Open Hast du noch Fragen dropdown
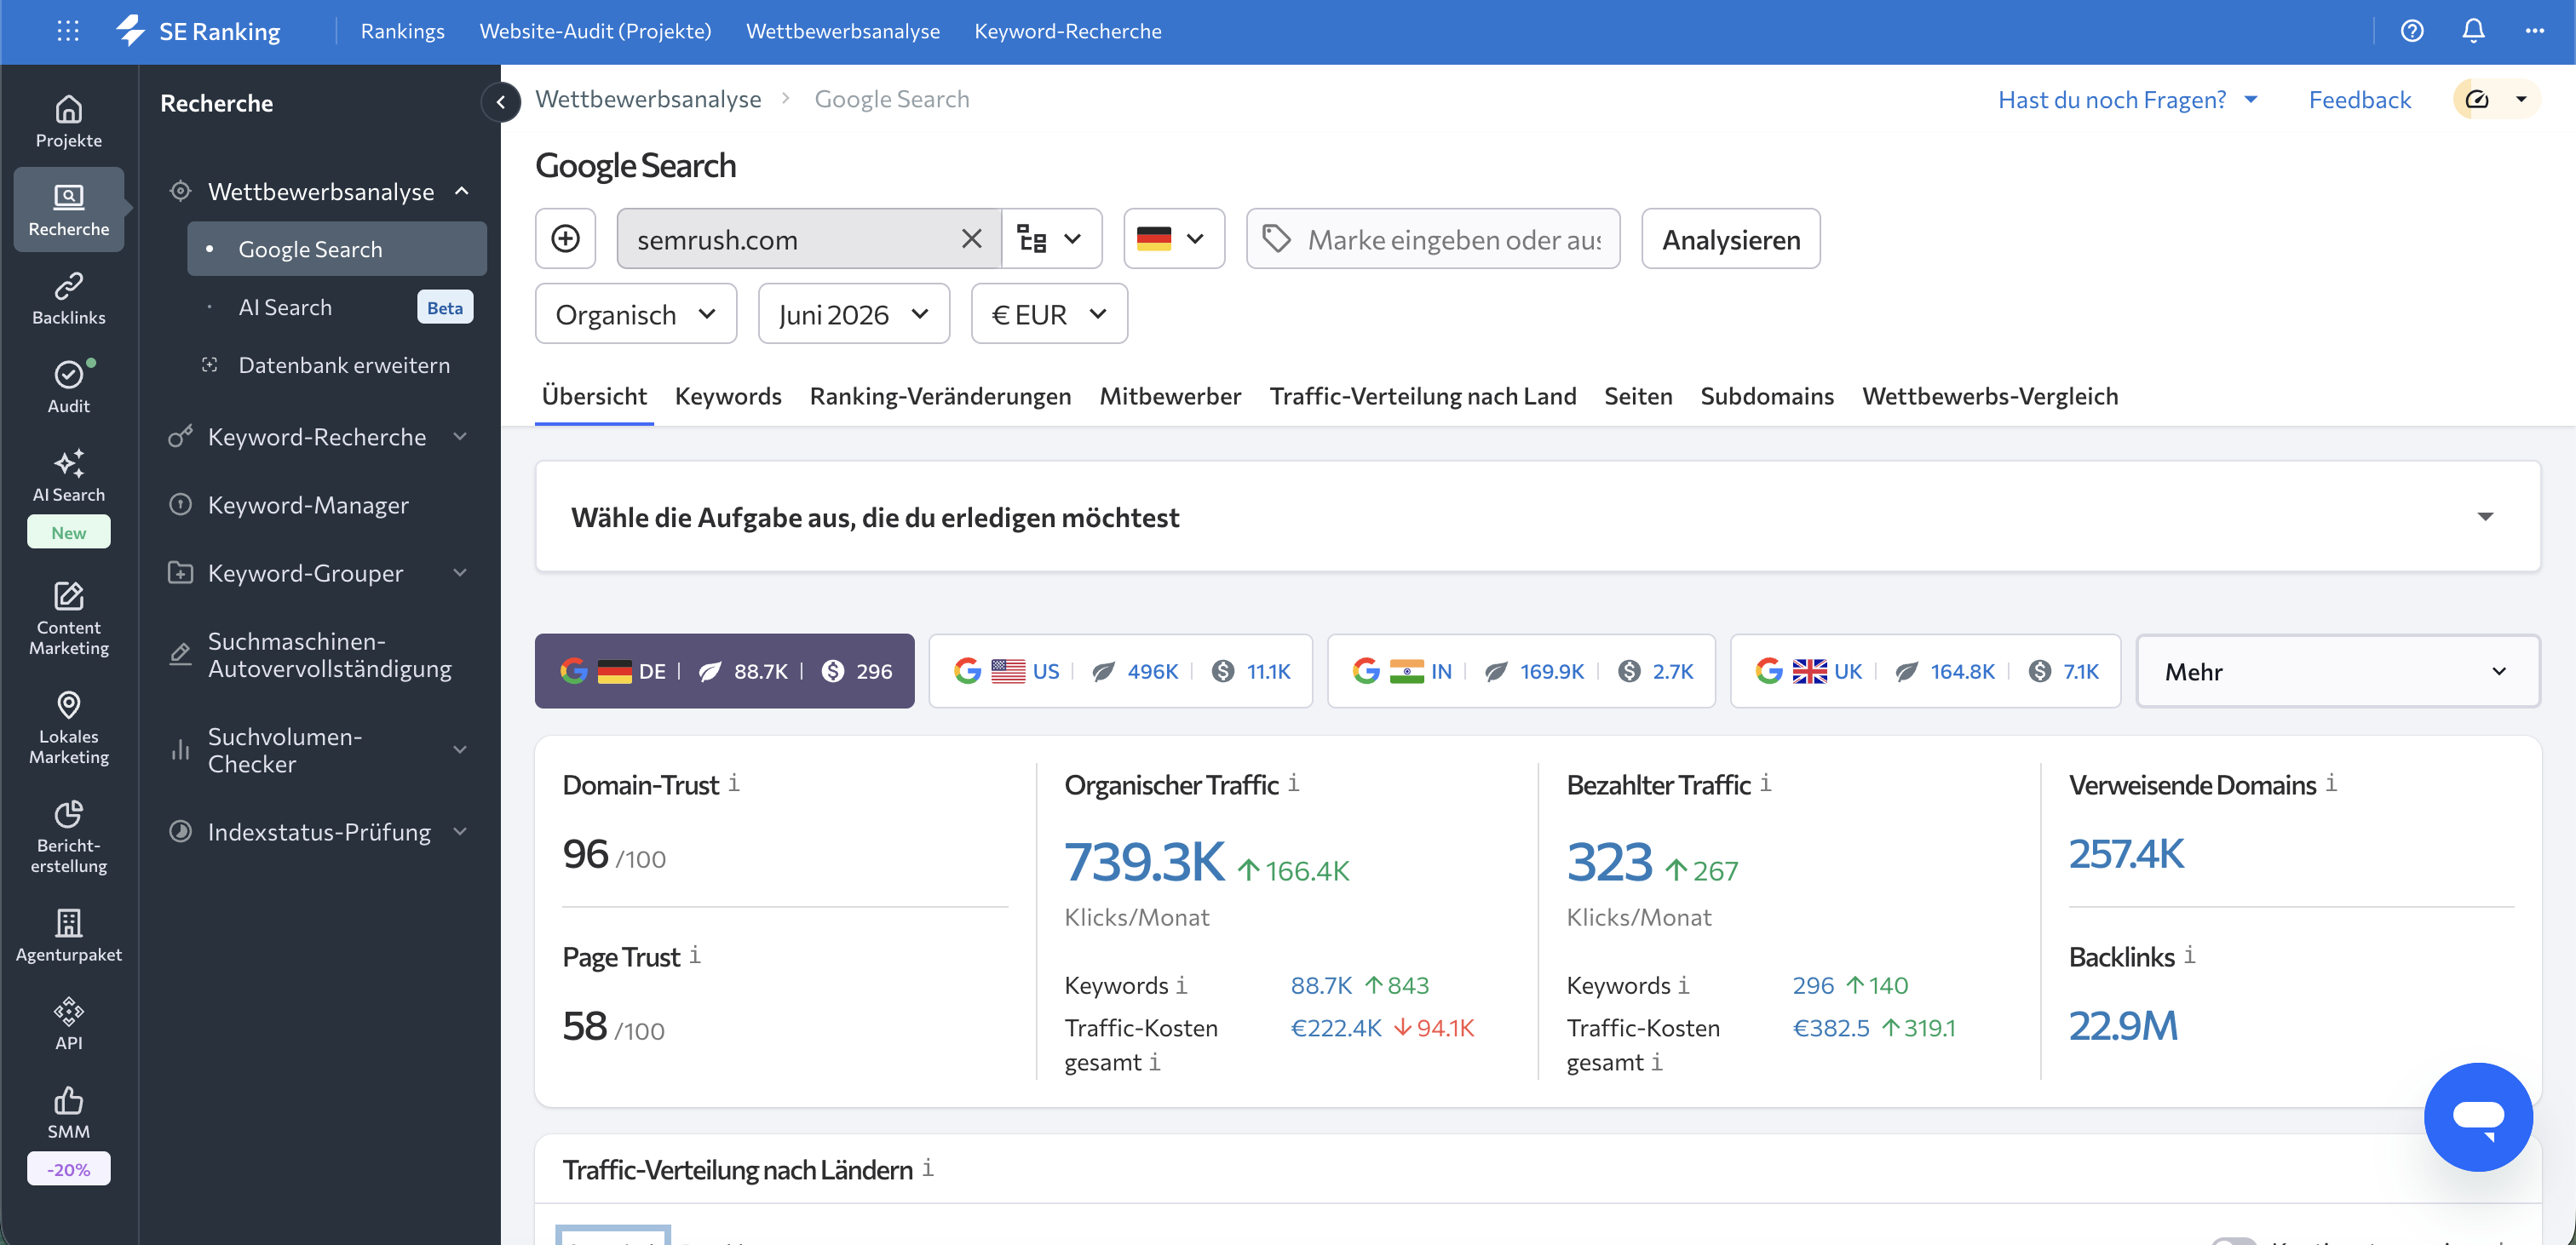This screenshot has height=1245, width=2576. [2127, 99]
